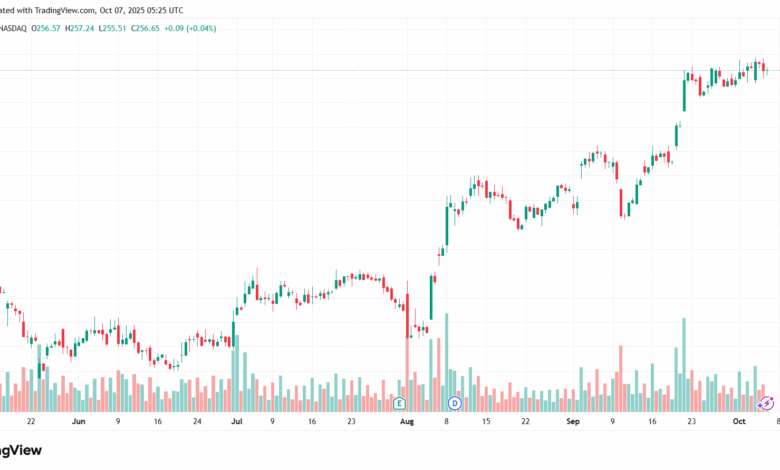This screenshot has width=780, height=470.
Task: Select the Sep label on time axis
Action: tap(573, 423)
